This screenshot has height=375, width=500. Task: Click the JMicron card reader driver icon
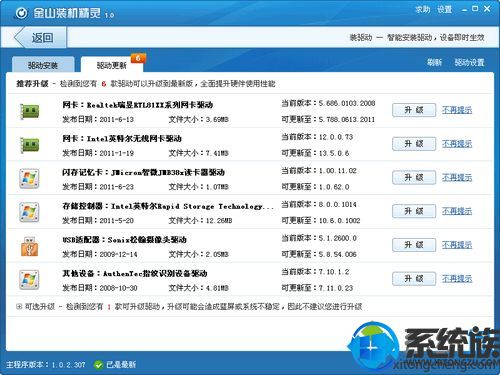pos(29,179)
